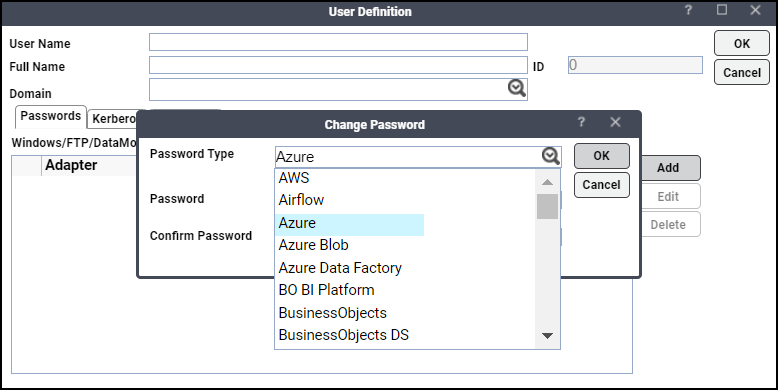Click the dropdown list scrollbar thumb
Viewport: 778px width, 390px height.
[x=547, y=206]
